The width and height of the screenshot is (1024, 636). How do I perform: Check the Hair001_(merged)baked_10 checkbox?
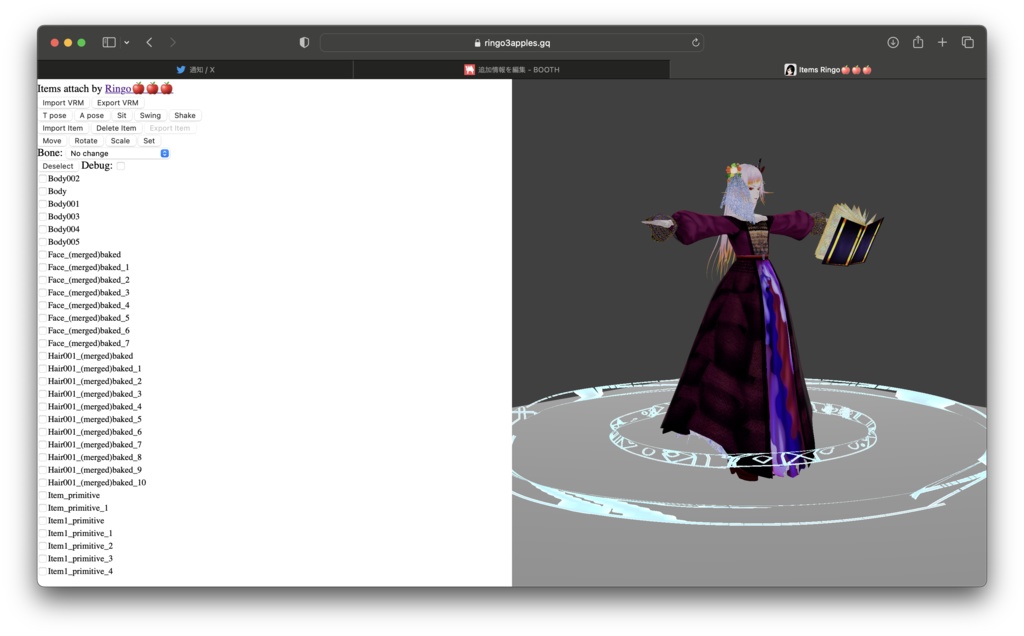click(x=42, y=483)
